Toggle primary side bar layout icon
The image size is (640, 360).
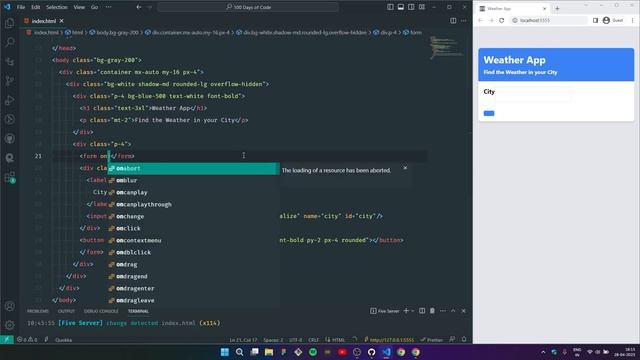pos(390,7)
